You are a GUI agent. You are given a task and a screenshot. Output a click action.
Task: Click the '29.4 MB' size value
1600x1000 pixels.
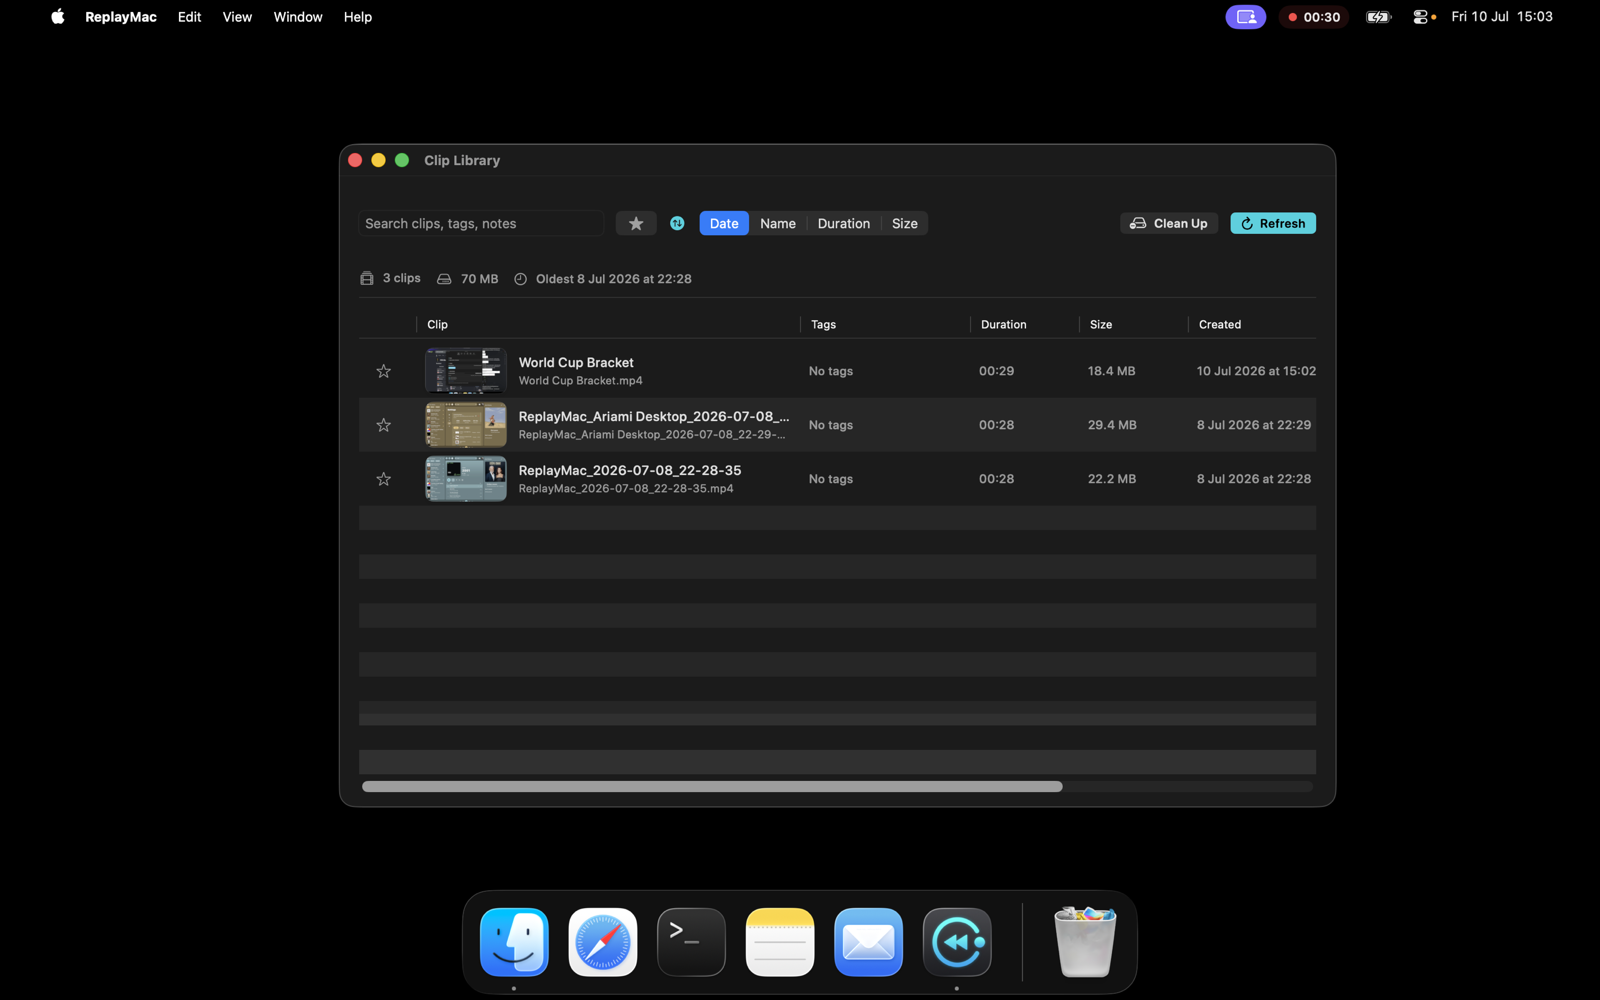1112,425
